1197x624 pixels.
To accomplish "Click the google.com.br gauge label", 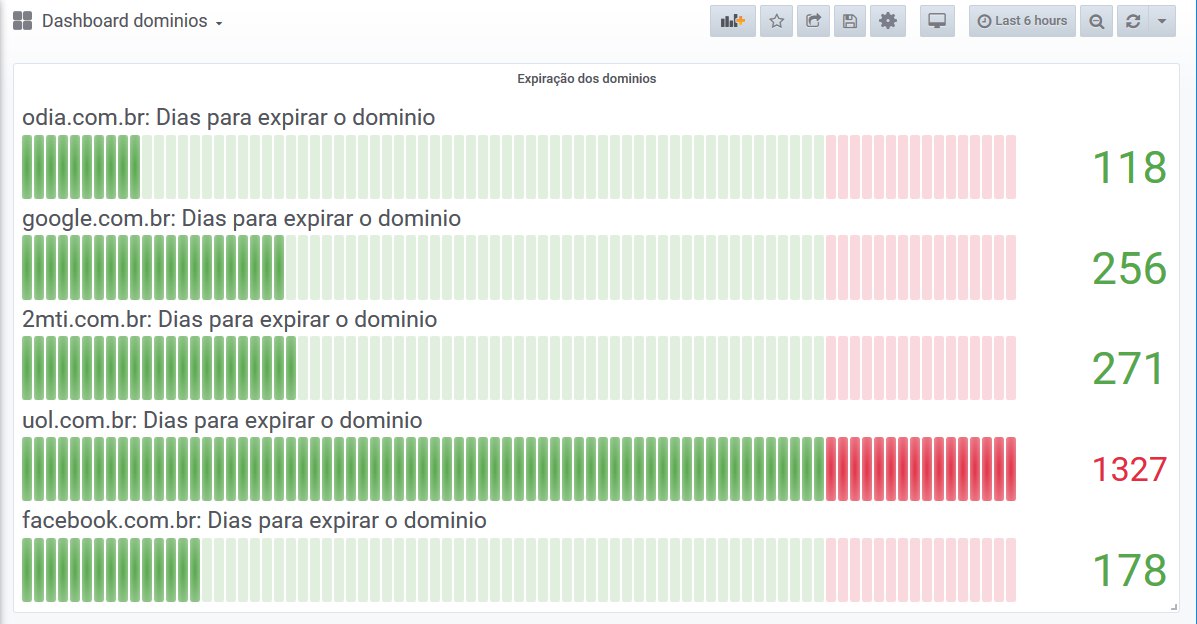I will point(241,218).
